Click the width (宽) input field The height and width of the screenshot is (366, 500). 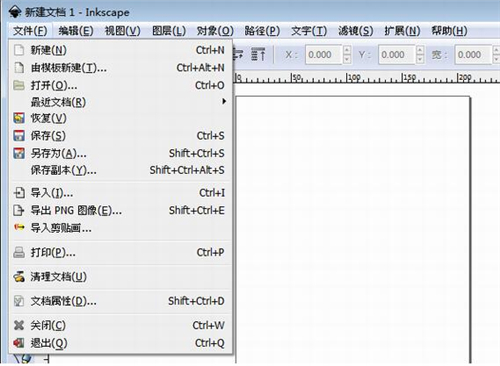473,54
